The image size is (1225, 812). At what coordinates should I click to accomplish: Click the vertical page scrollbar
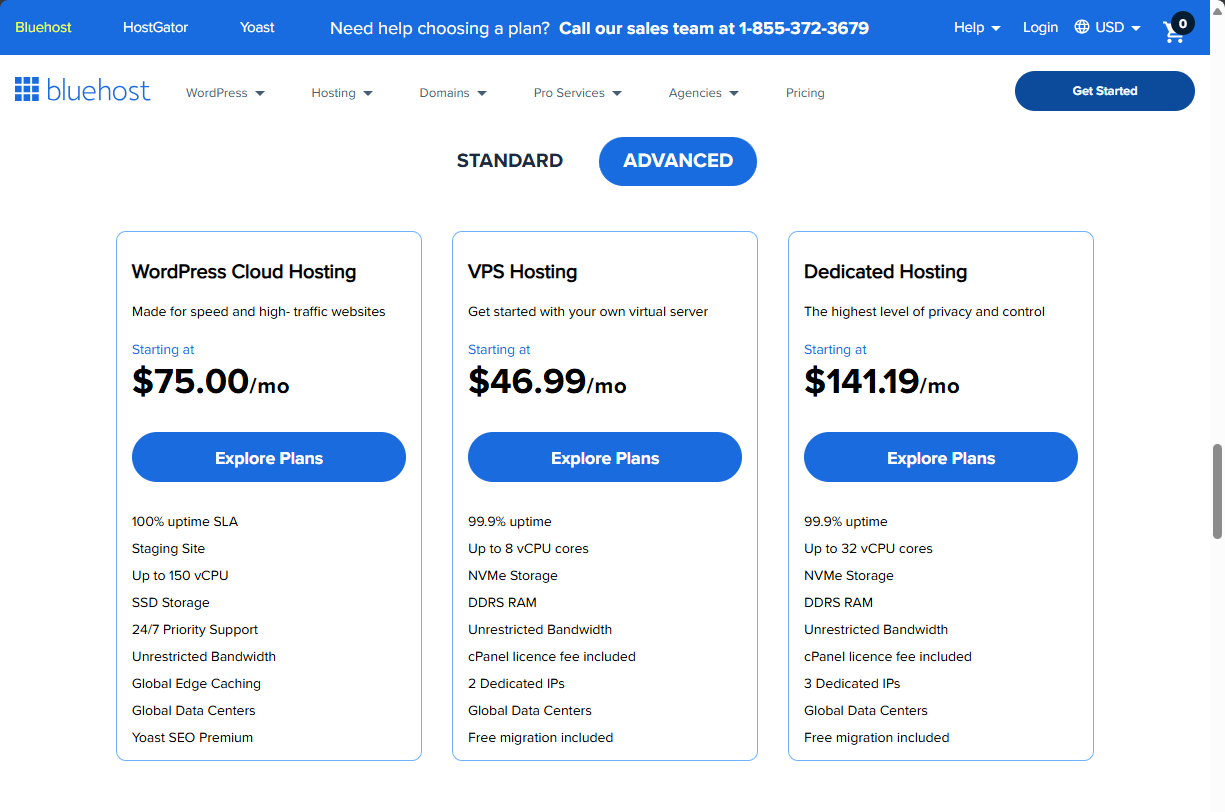[1218, 470]
